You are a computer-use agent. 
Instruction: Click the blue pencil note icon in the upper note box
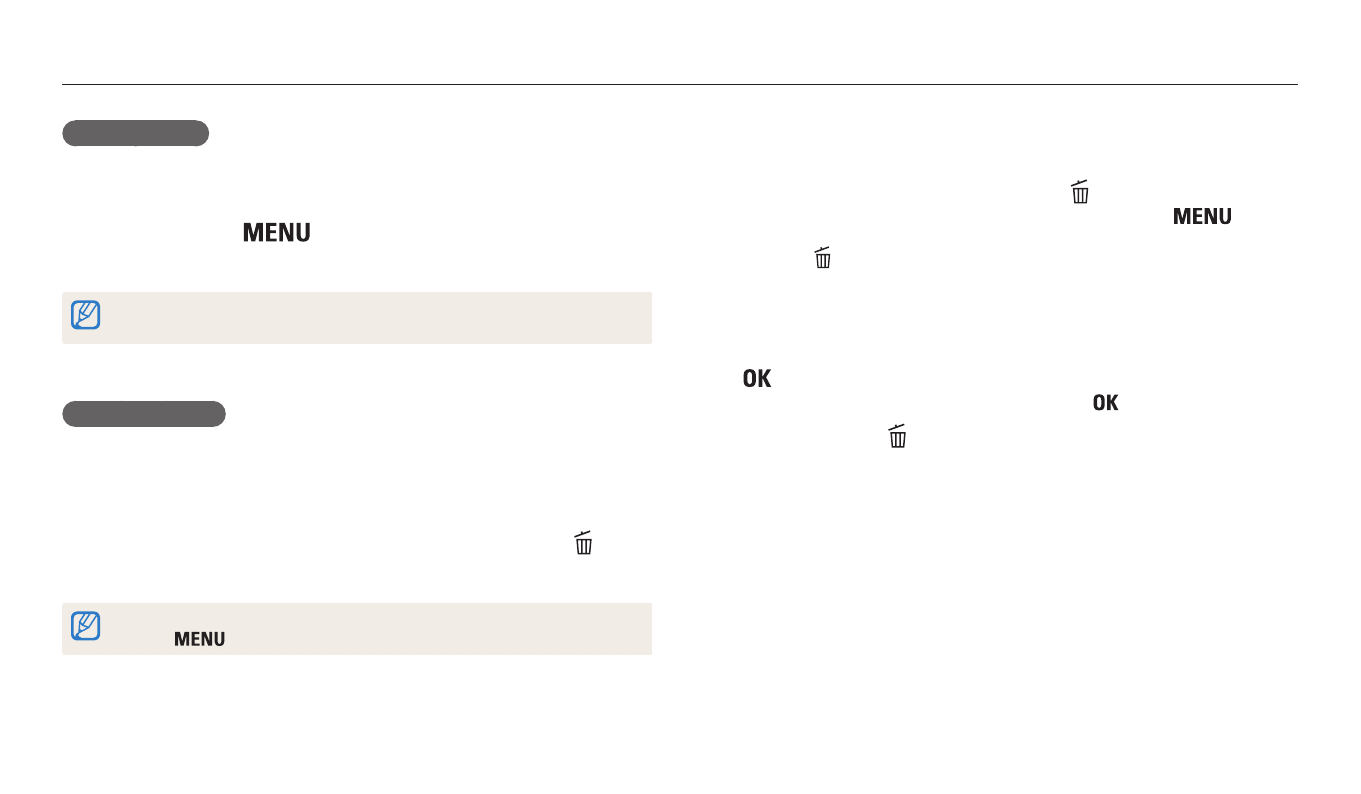tap(86, 316)
